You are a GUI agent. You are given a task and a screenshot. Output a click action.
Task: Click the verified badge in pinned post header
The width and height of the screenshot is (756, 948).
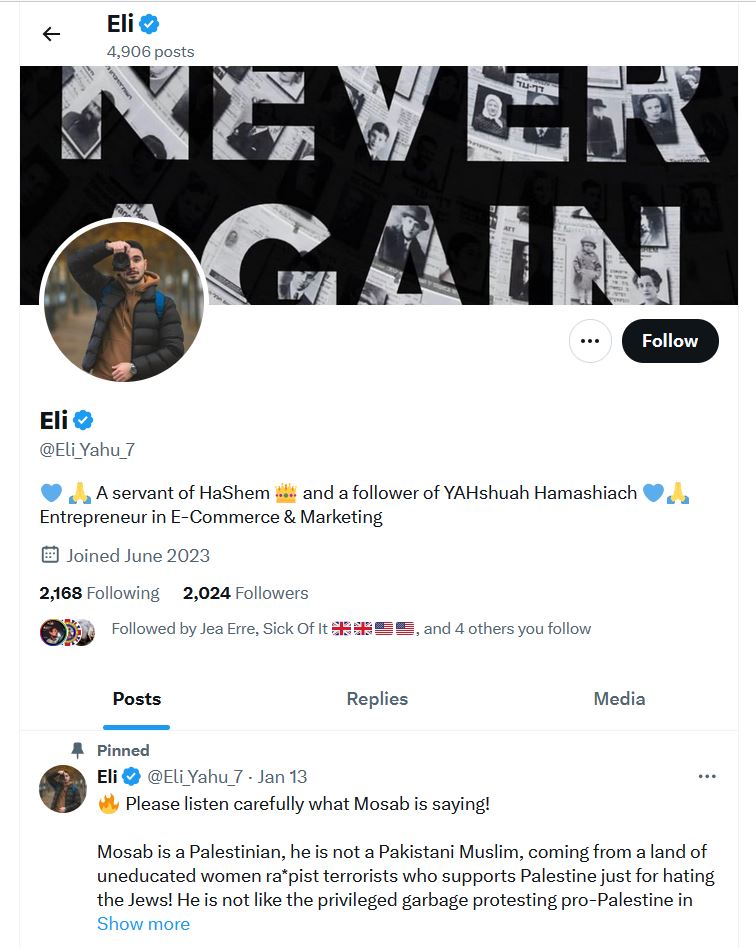click(131, 776)
